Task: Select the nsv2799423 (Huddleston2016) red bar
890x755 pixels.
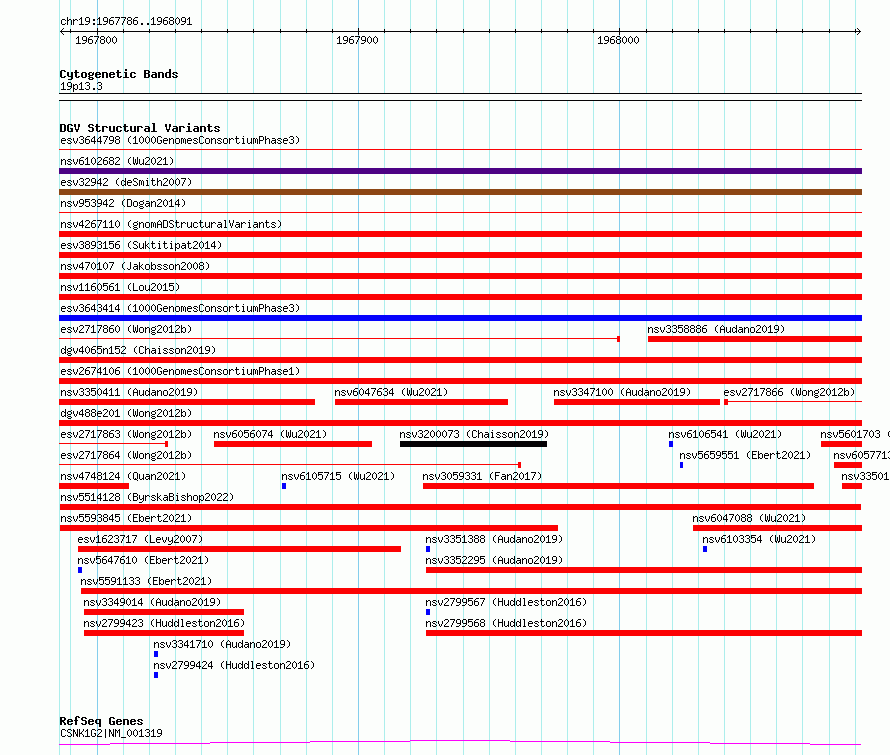Action: 164,633
